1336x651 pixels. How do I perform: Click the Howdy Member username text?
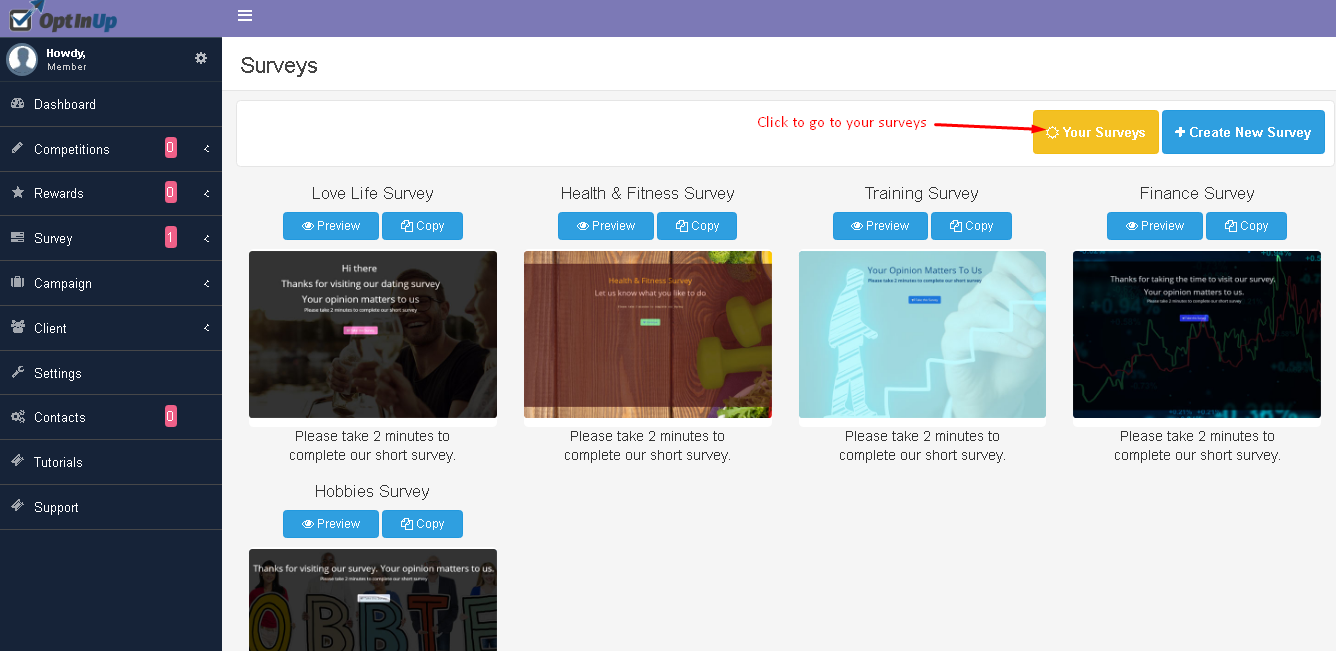67,59
